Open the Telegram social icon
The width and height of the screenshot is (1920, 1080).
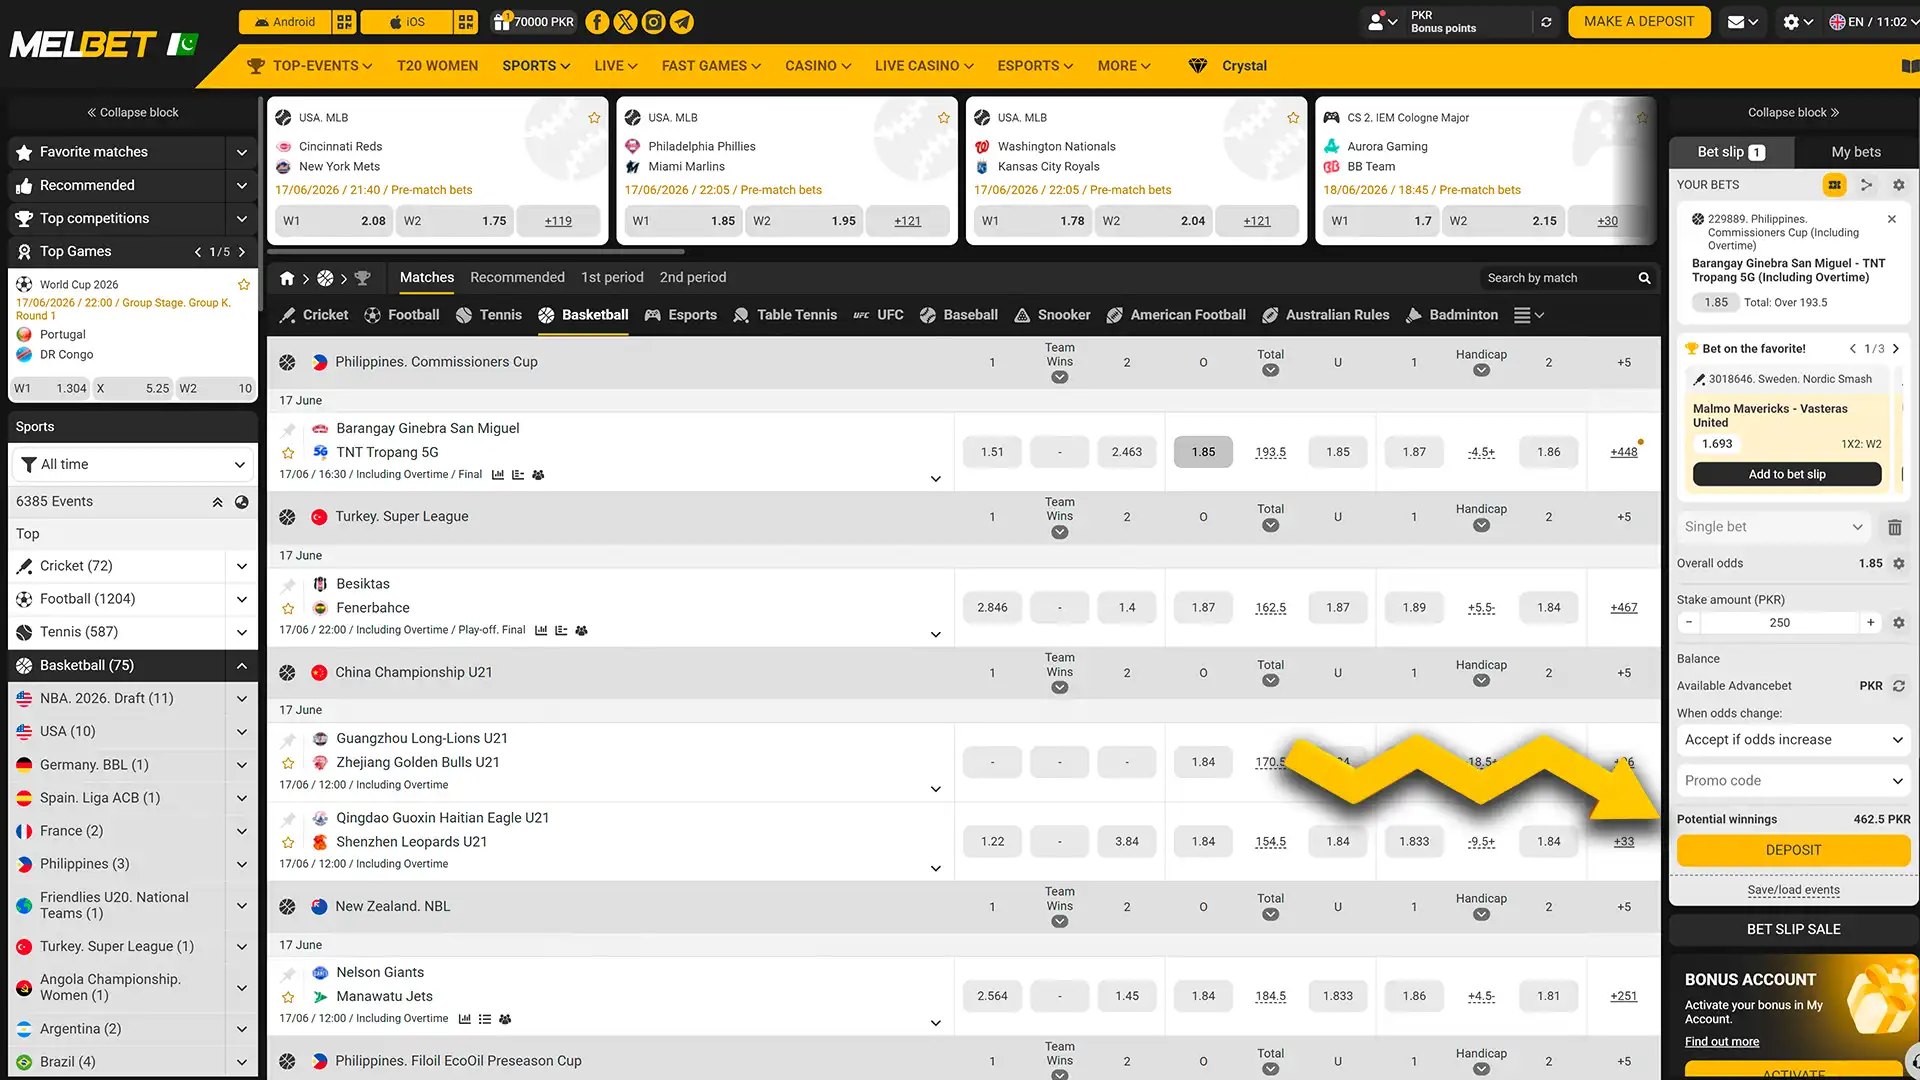pyautogui.click(x=681, y=22)
